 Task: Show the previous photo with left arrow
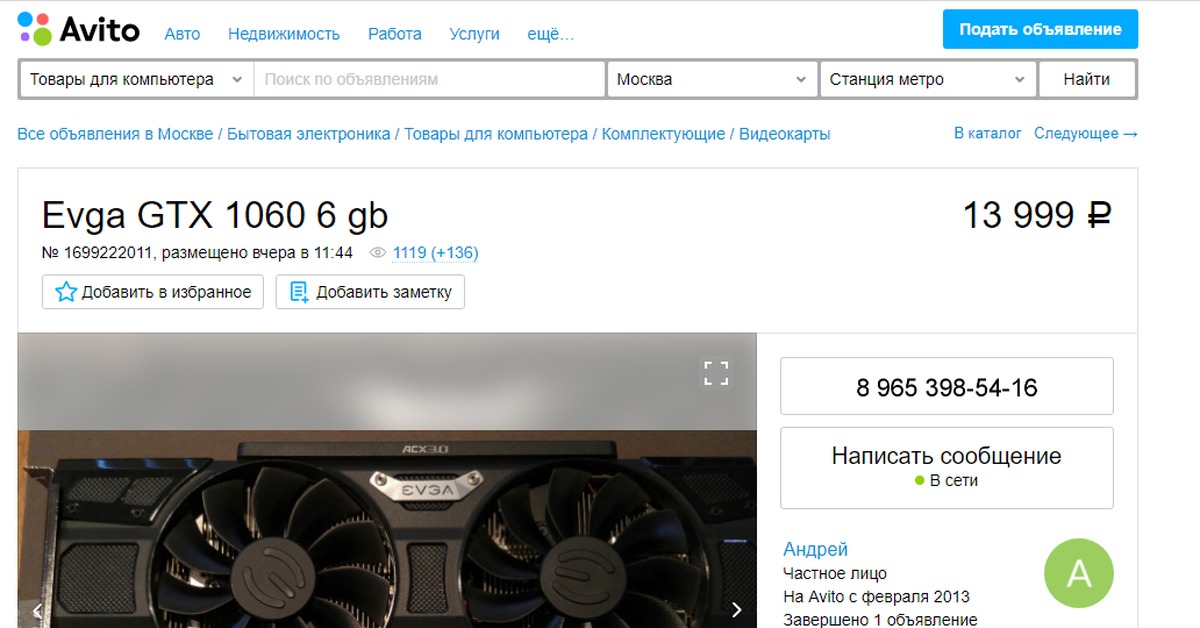click(x=38, y=610)
